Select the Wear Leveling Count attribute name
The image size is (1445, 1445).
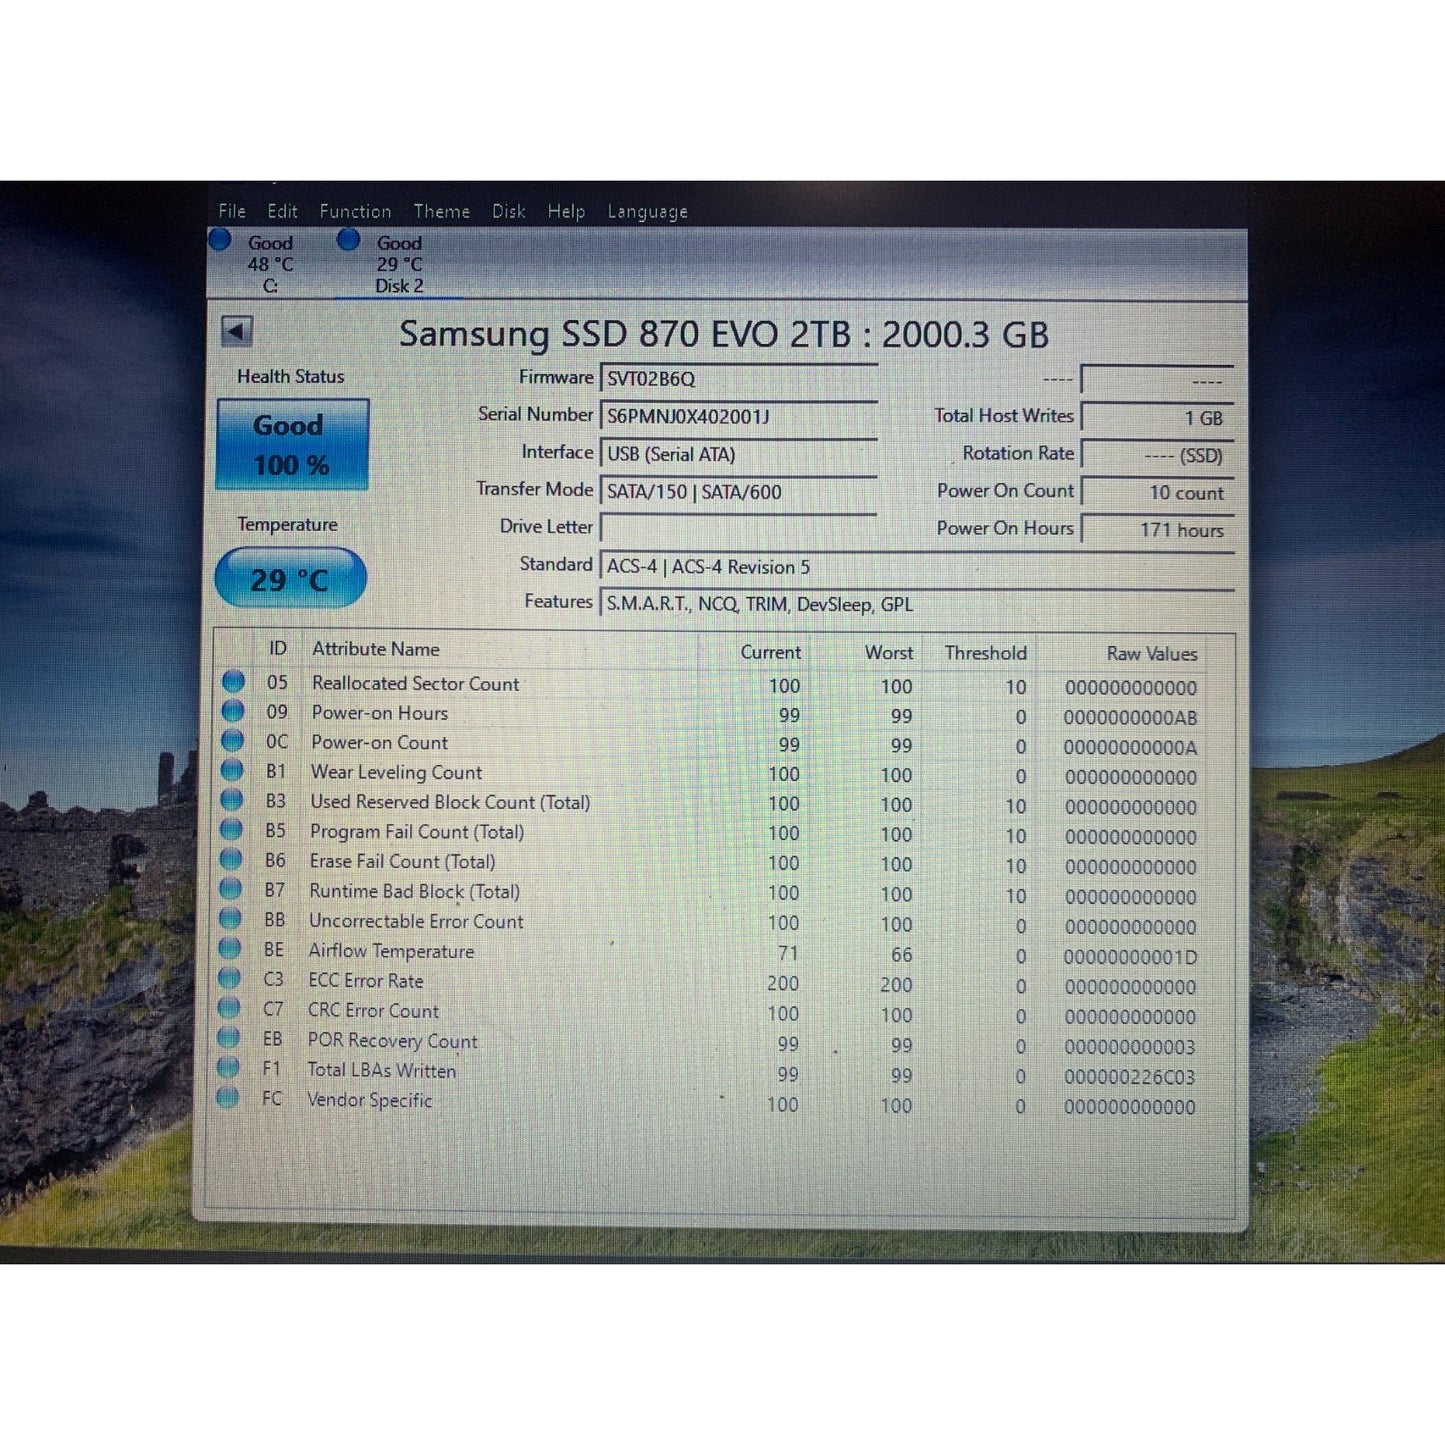tap(396, 772)
